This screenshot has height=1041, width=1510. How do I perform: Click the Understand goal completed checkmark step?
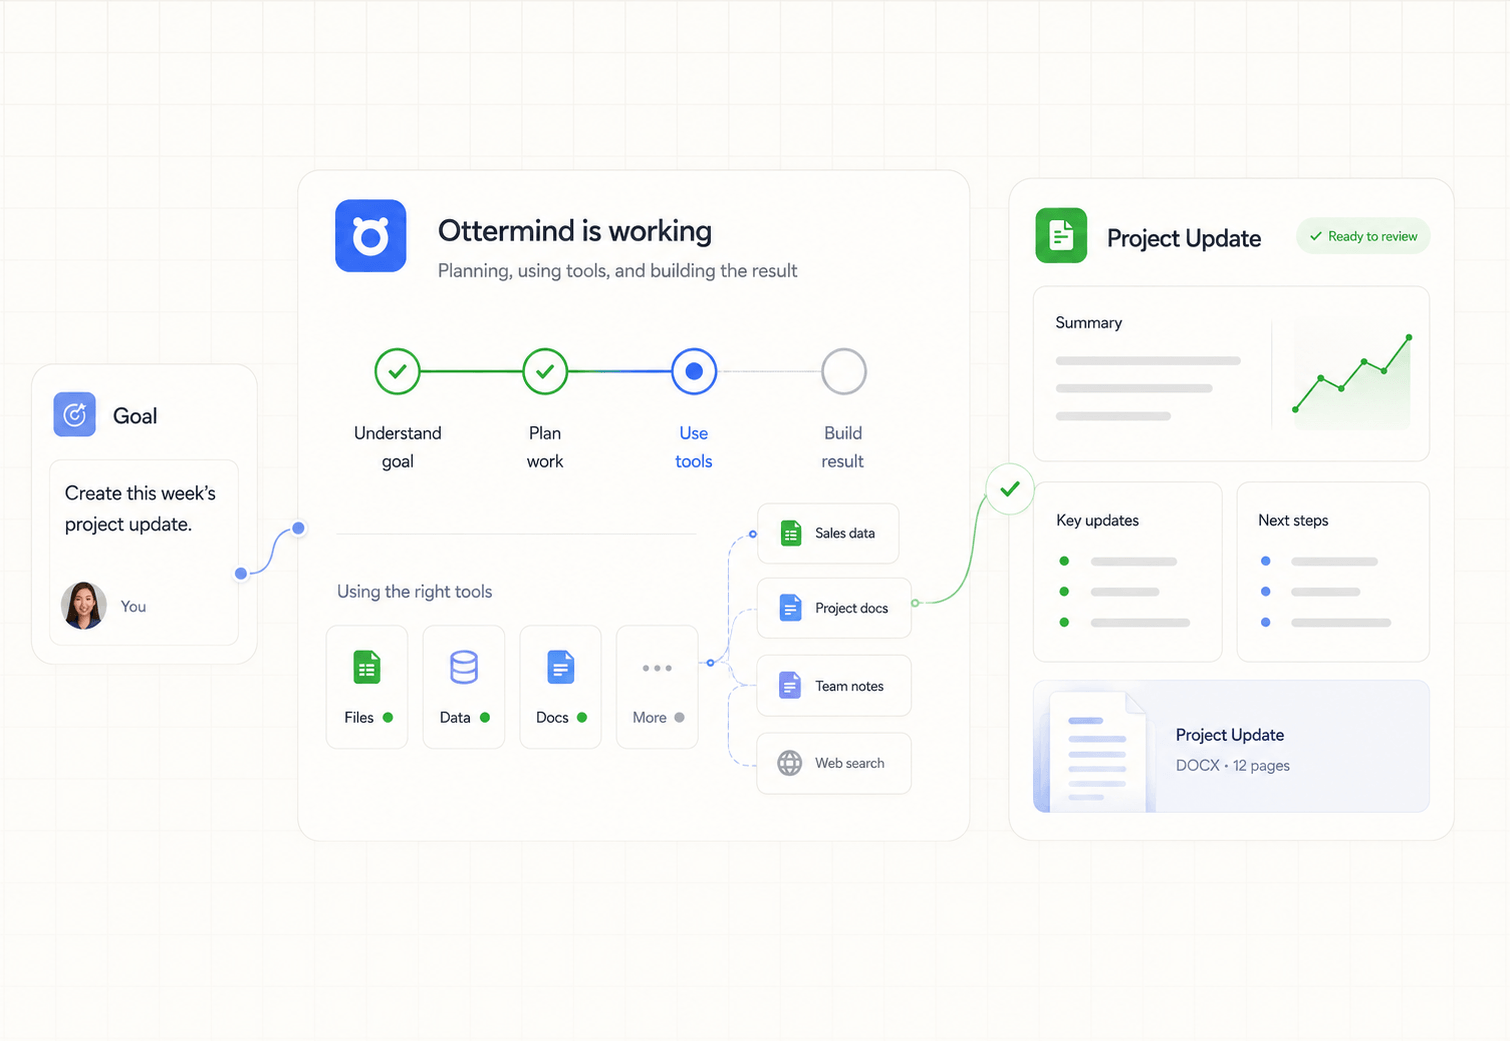pyautogui.click(x=397, y=371)
